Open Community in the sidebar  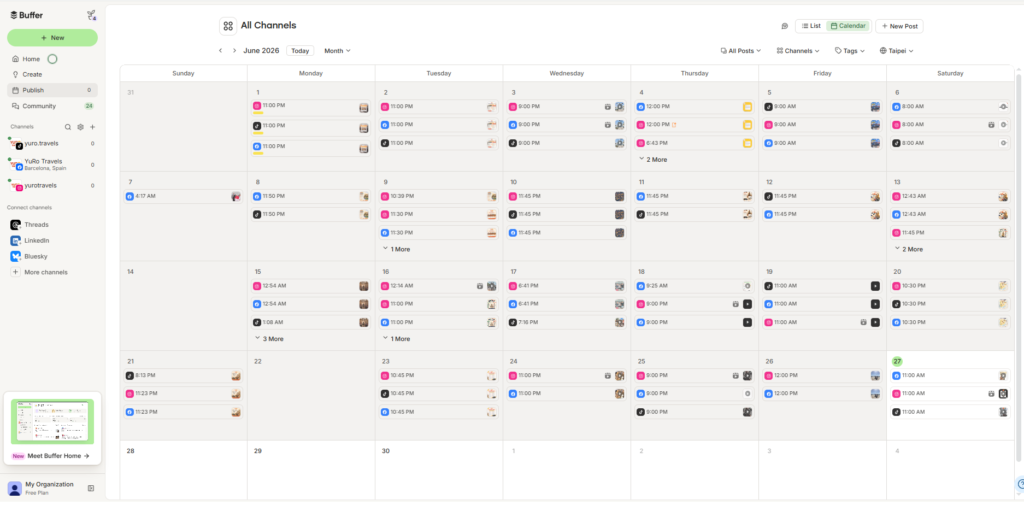(x=52, y=106)
